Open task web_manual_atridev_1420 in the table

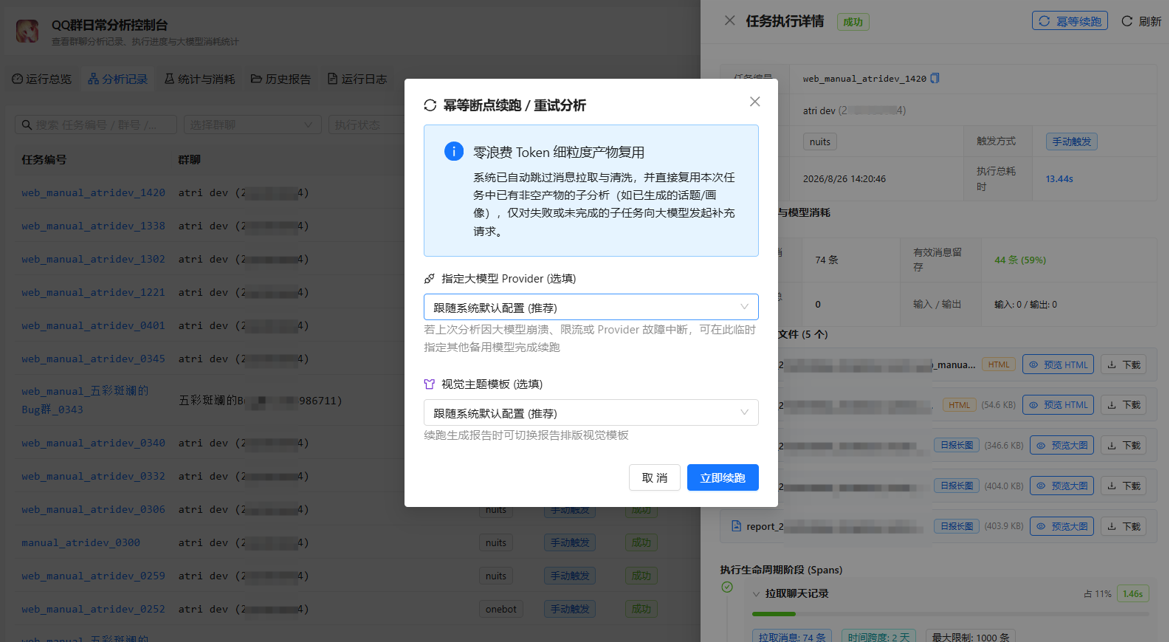click(93, 192)
